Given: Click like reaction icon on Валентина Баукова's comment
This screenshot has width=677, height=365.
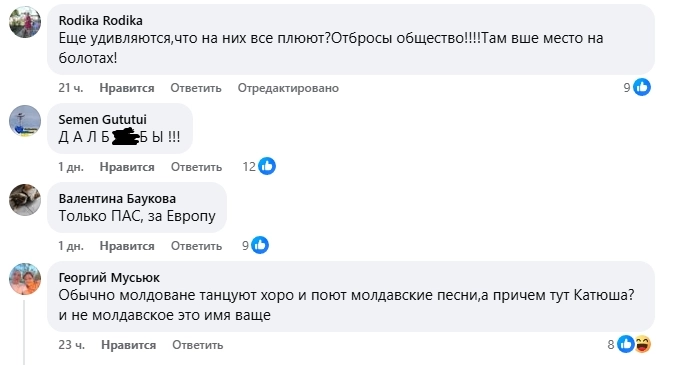Looking at the screenshot, I should [x=260, y=245].
